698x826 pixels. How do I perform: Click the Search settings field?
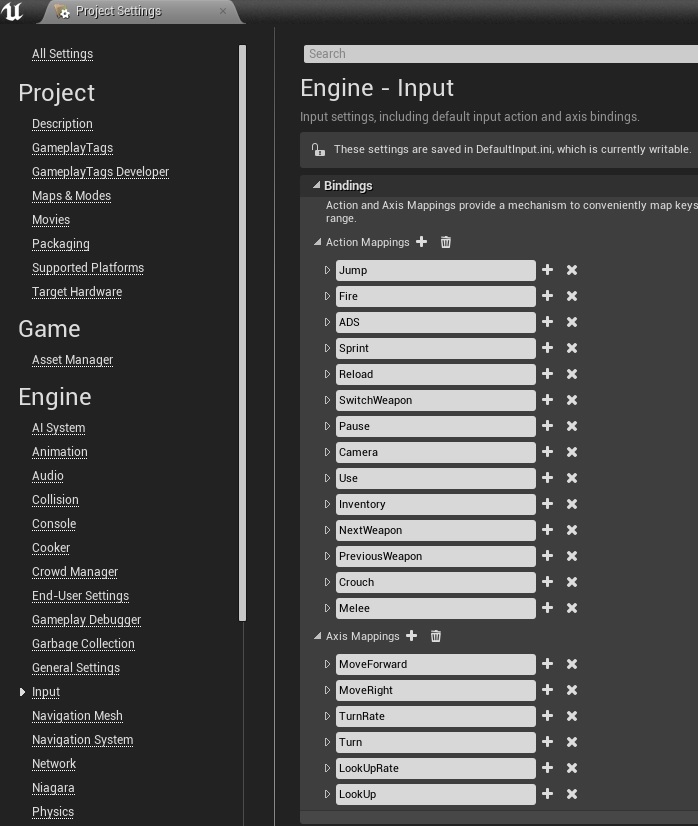pos(500,54)
